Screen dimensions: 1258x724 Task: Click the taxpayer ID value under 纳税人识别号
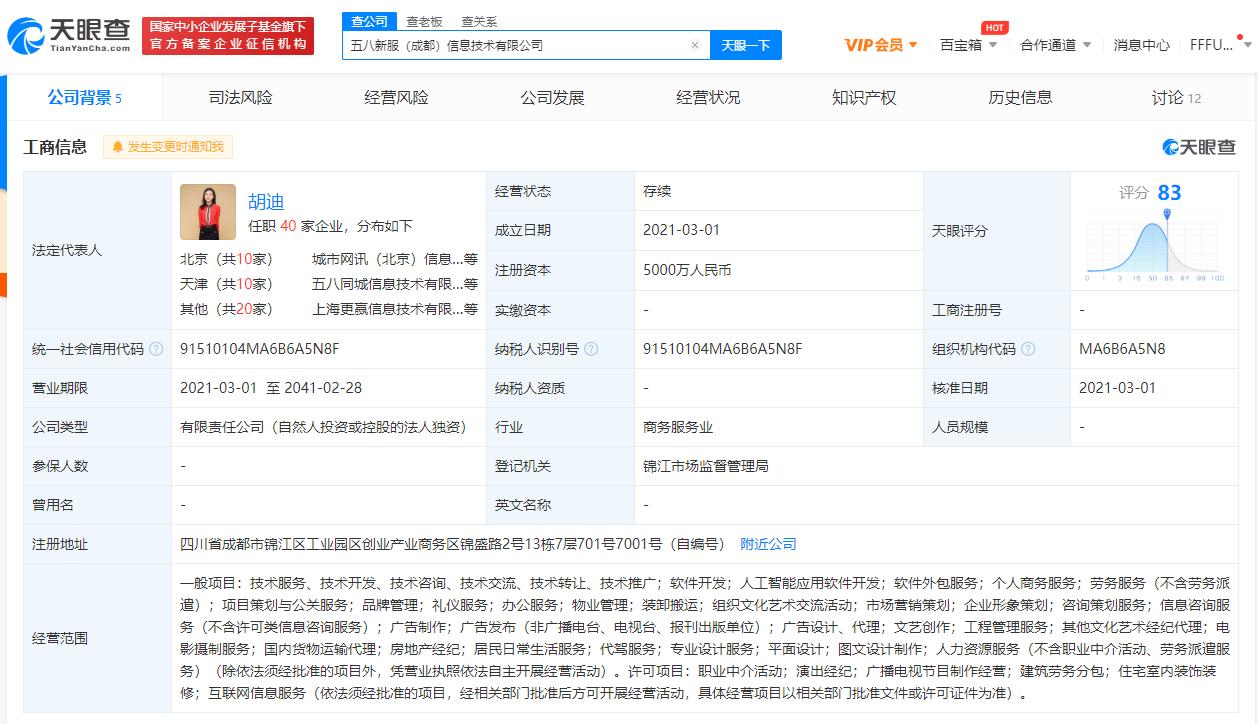723,349
